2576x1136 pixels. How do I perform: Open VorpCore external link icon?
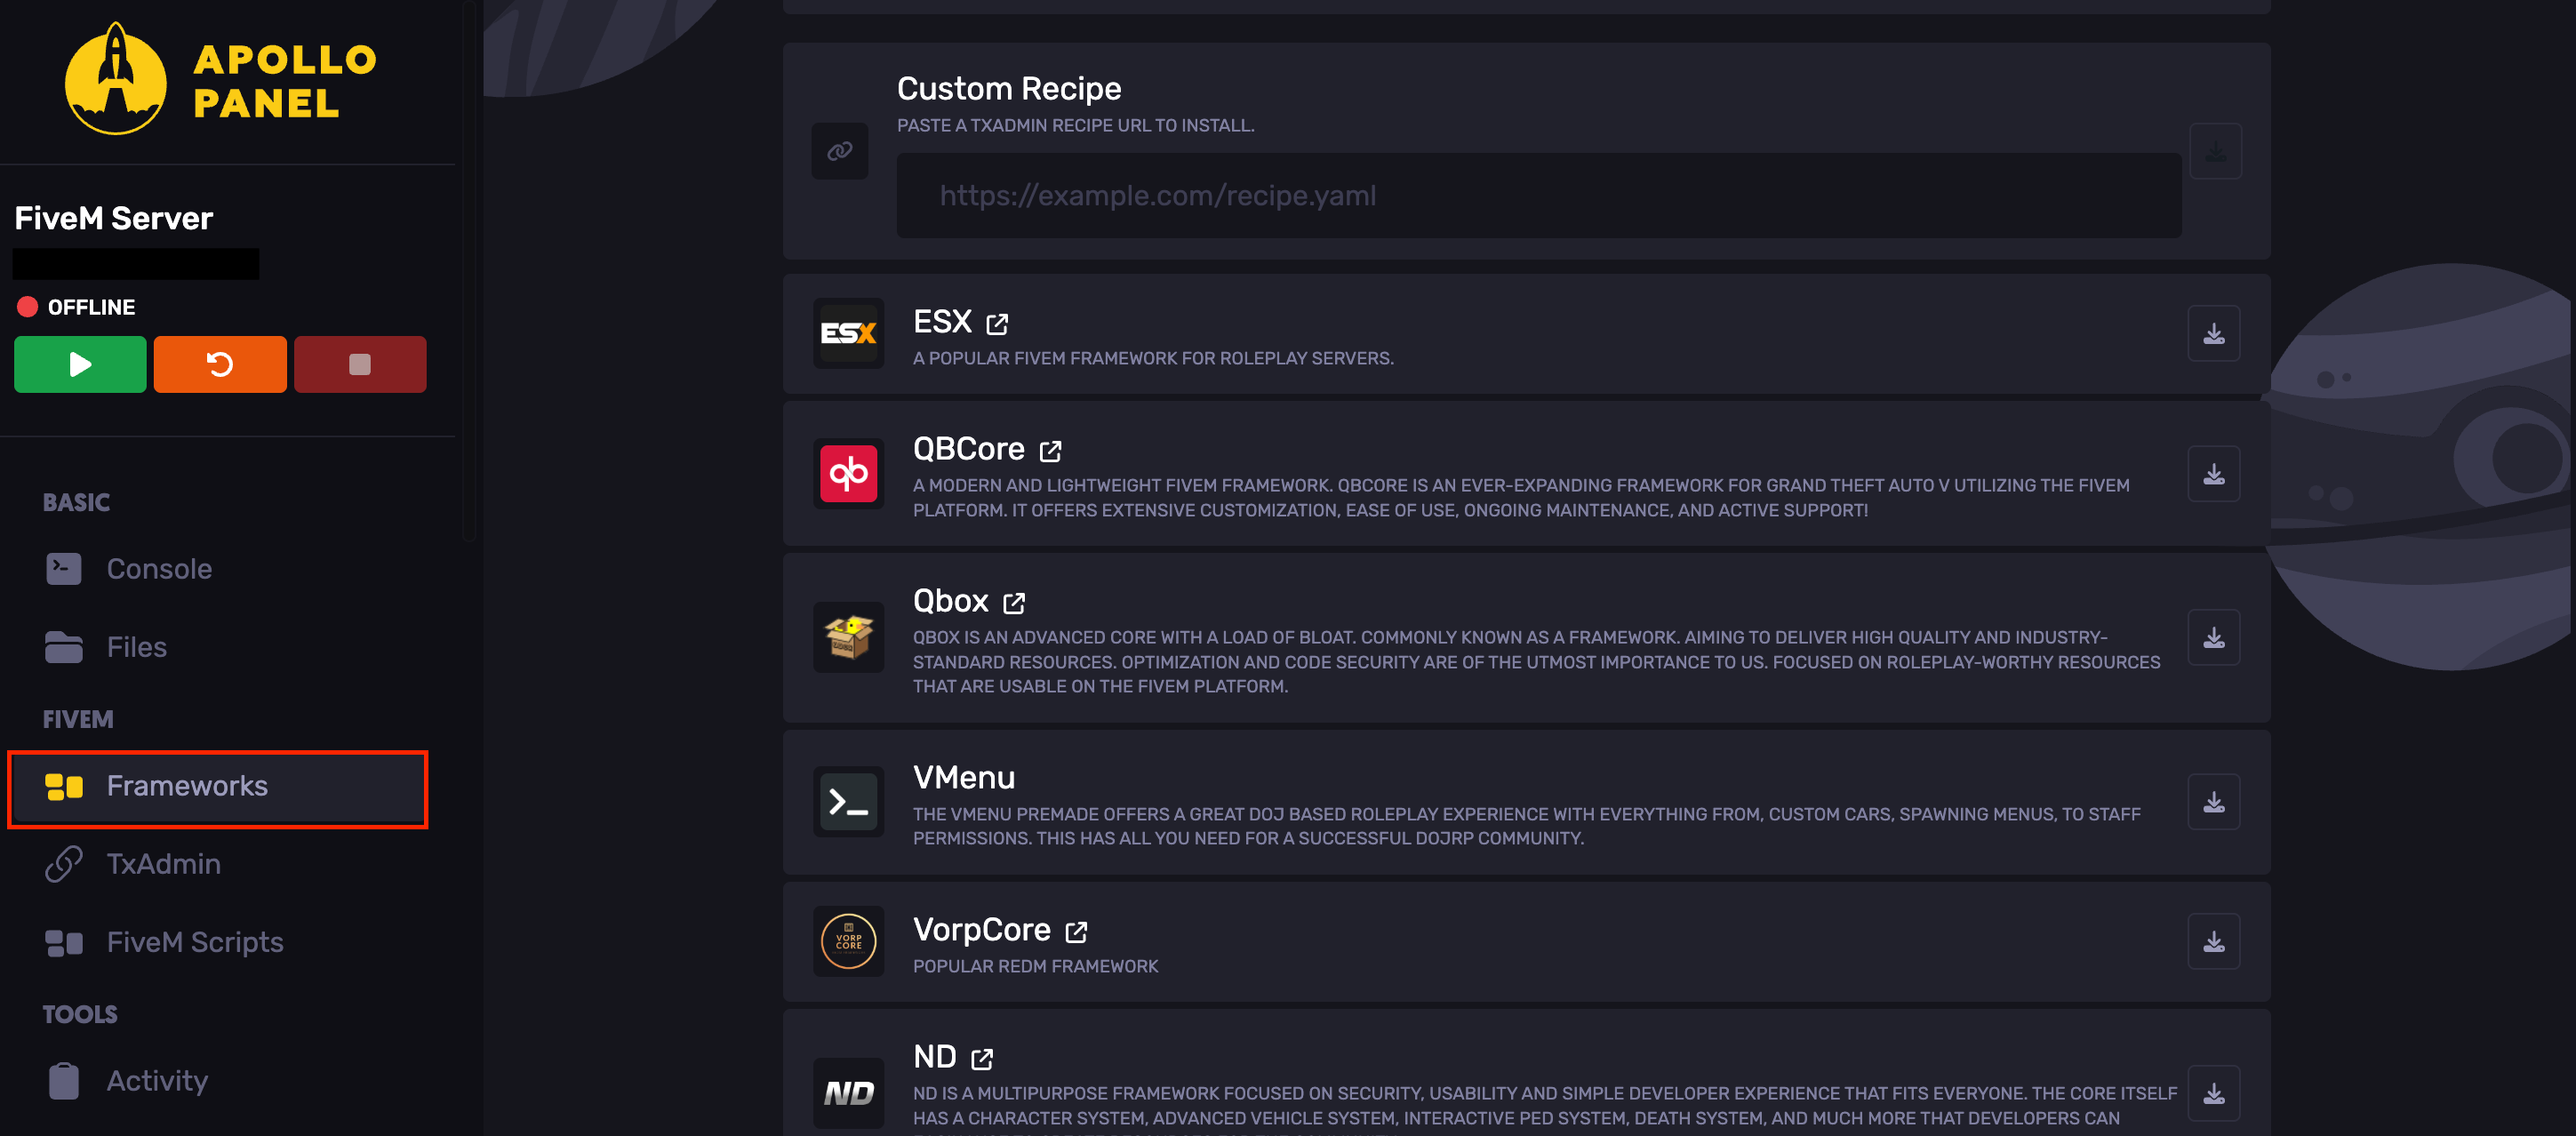click(1076, 932)
